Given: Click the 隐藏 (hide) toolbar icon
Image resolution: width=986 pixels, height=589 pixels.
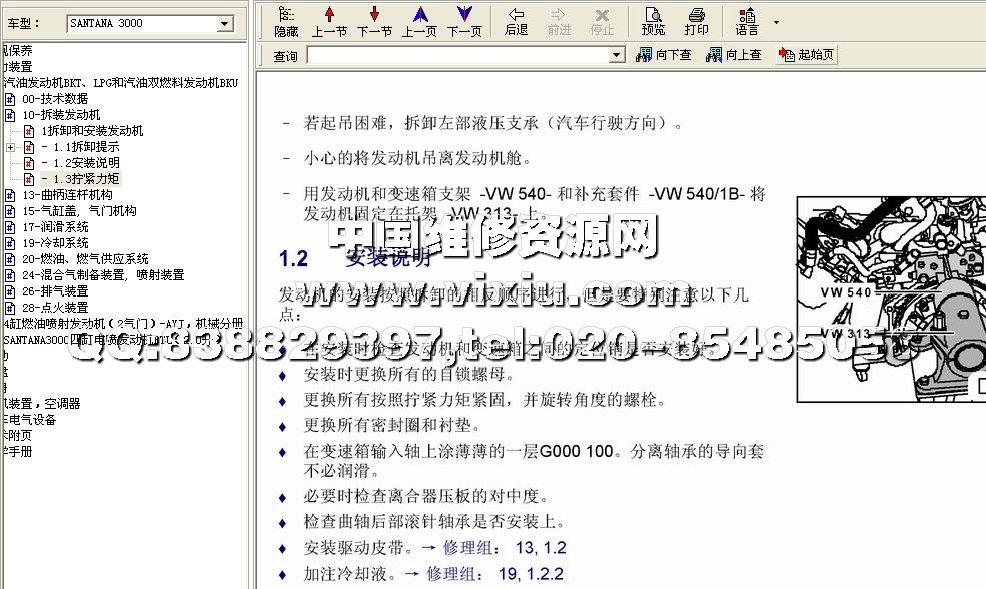Looking at the screenshot, I should pyautogui.click(x=286, y=20).
